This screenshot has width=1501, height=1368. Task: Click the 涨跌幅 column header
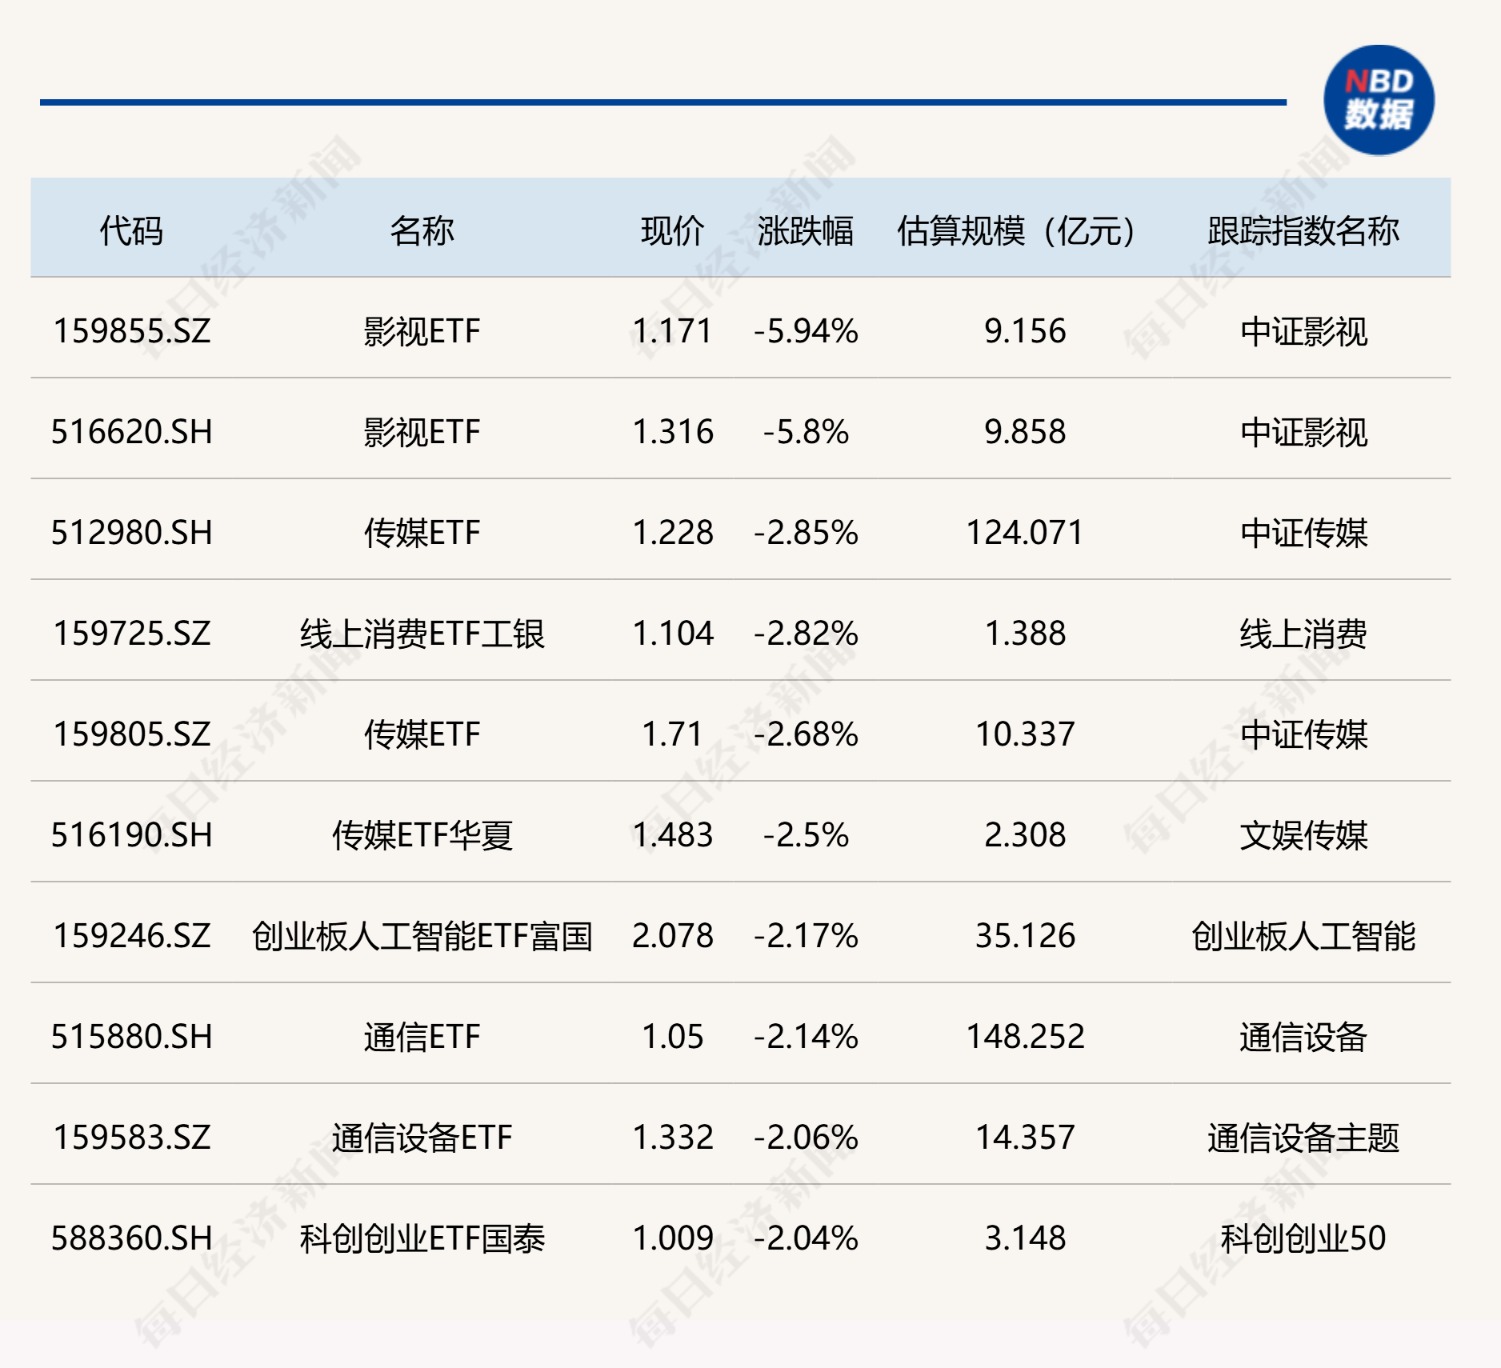pos(806,231)
